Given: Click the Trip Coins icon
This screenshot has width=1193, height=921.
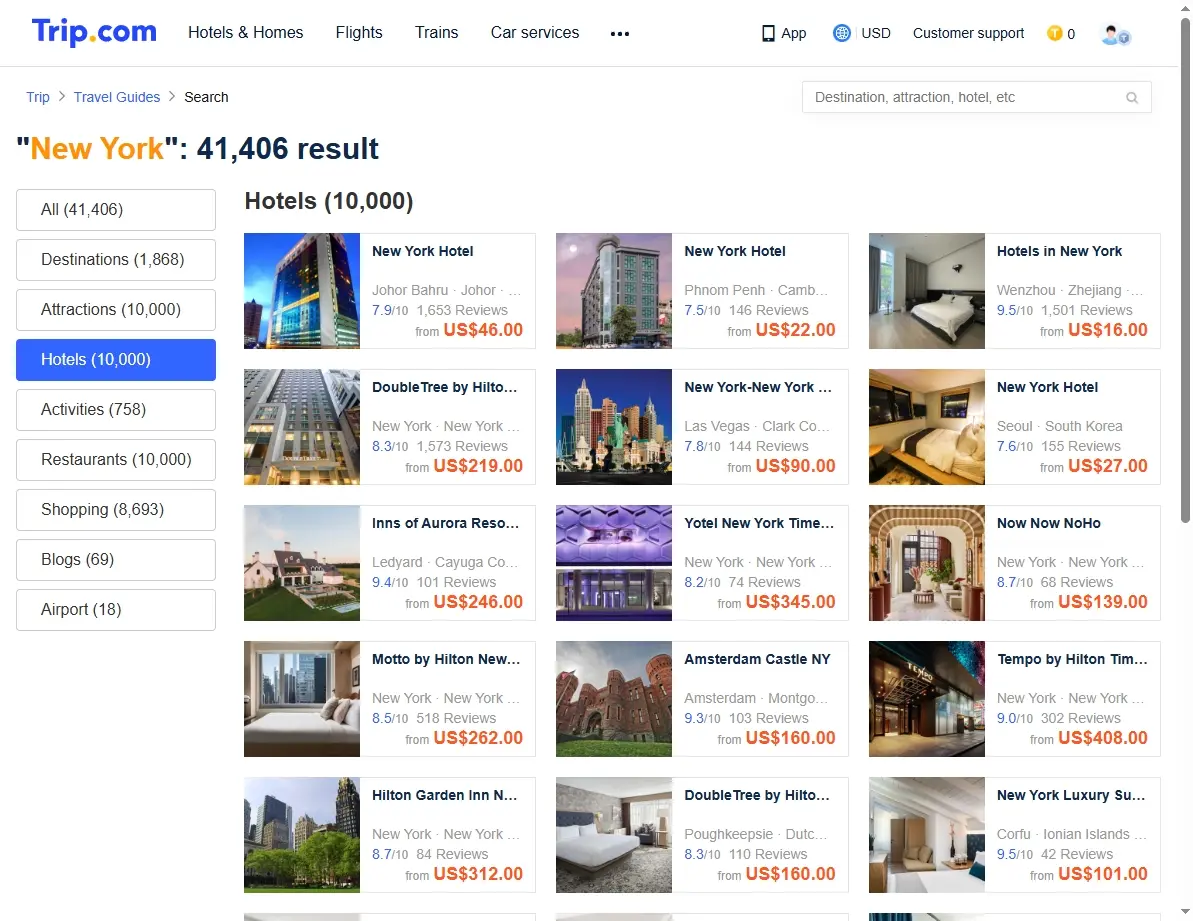Looking at the screenshot, I should pyautogui.click(x=1055, y=33).
